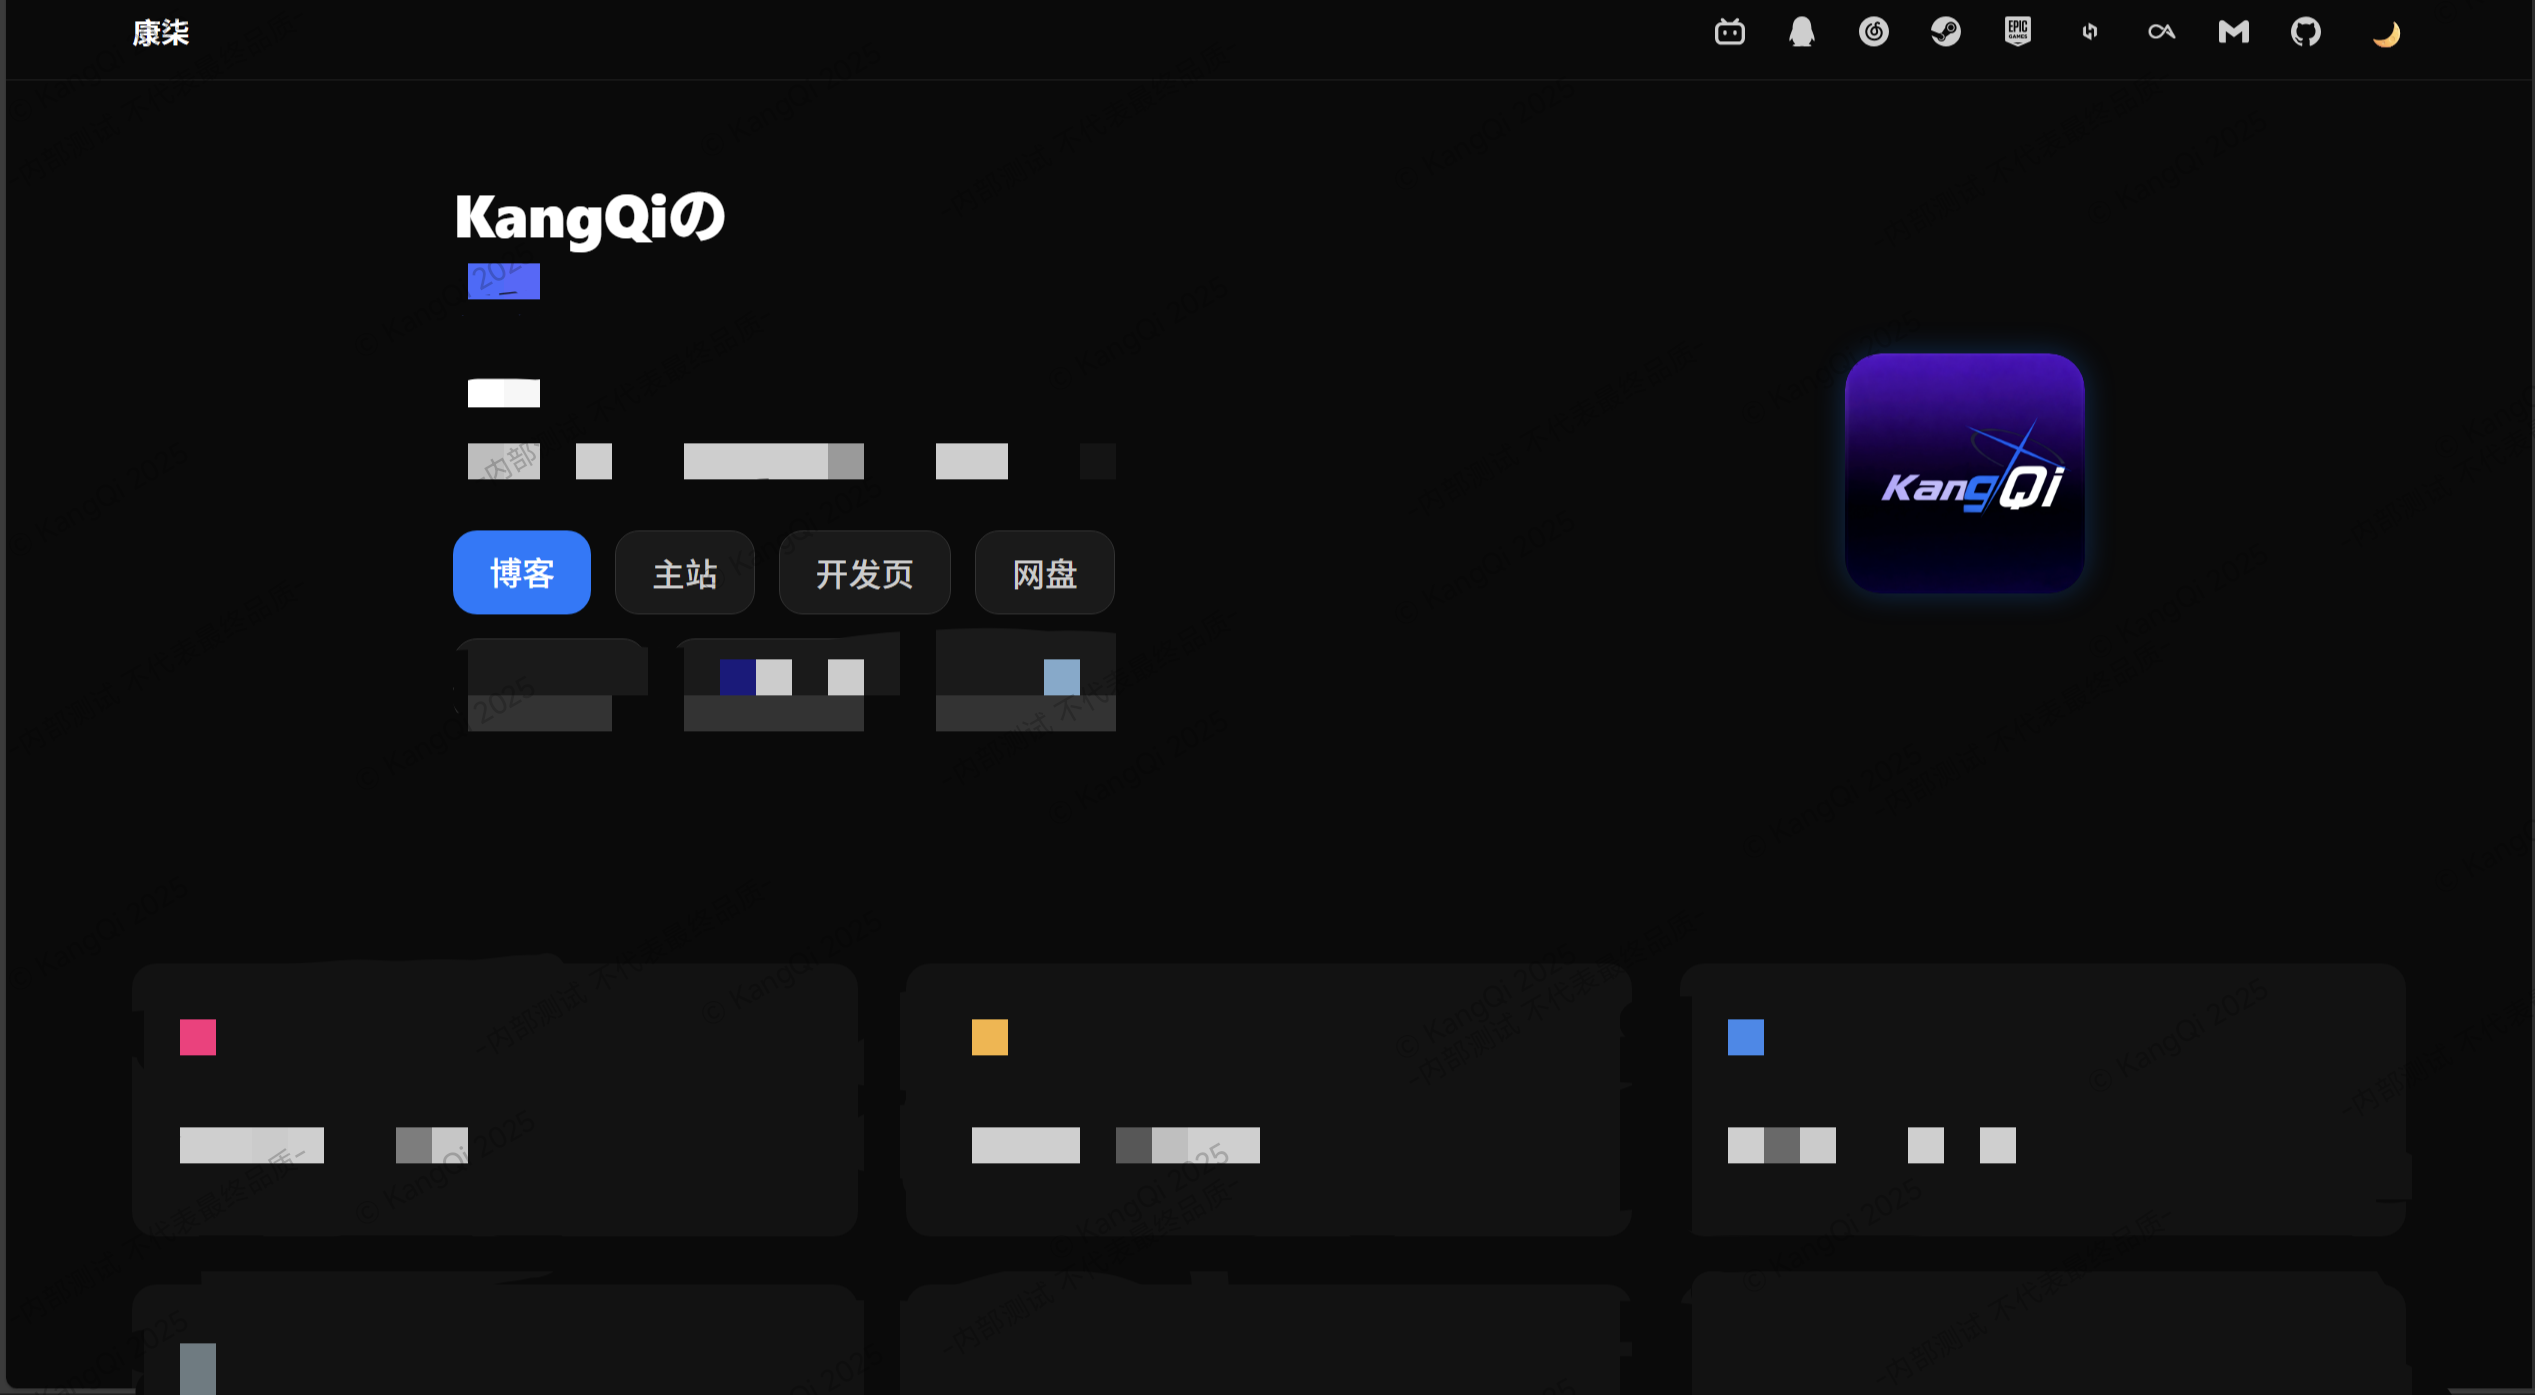Toggle dark mode with moon icon
The image size is (2535, 1395).
pyautogui.click(x=2386, y=34)
